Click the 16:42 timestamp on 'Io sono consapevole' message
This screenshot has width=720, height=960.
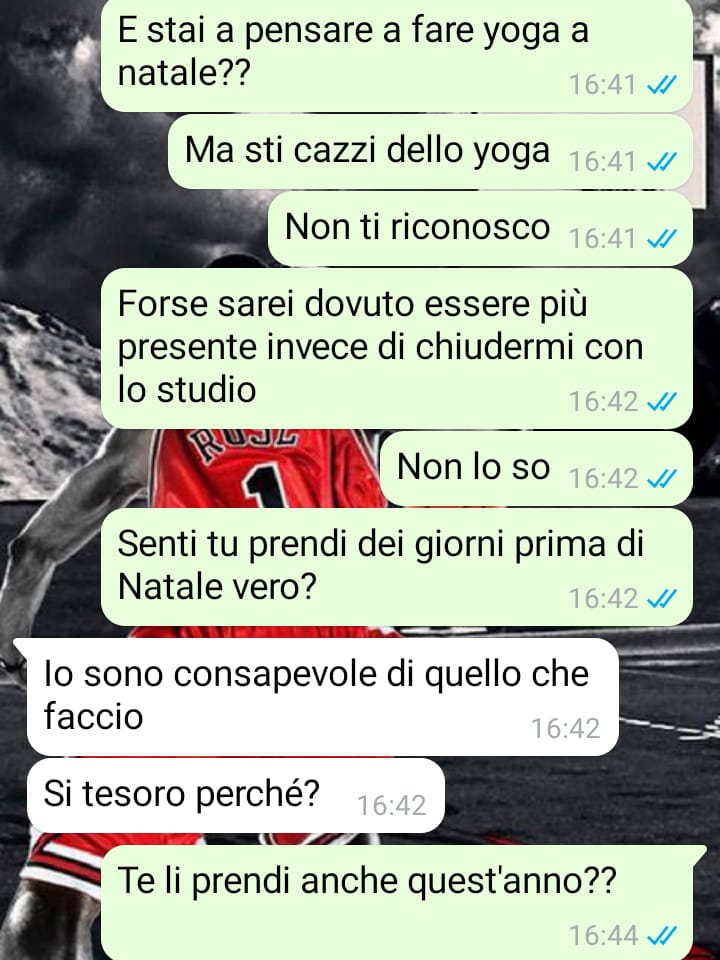click(565, 729)
